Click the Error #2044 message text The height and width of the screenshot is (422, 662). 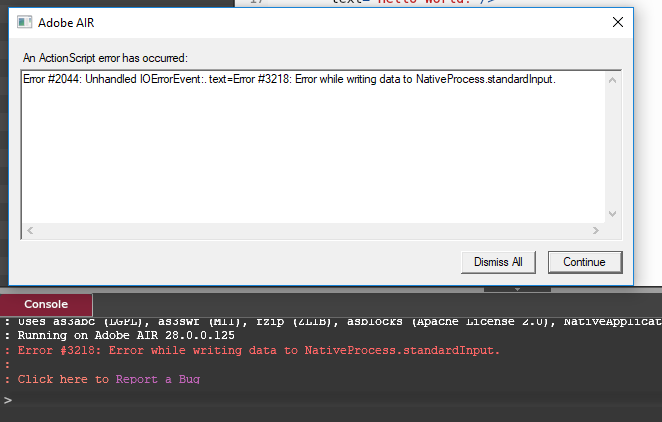point(289,79)
